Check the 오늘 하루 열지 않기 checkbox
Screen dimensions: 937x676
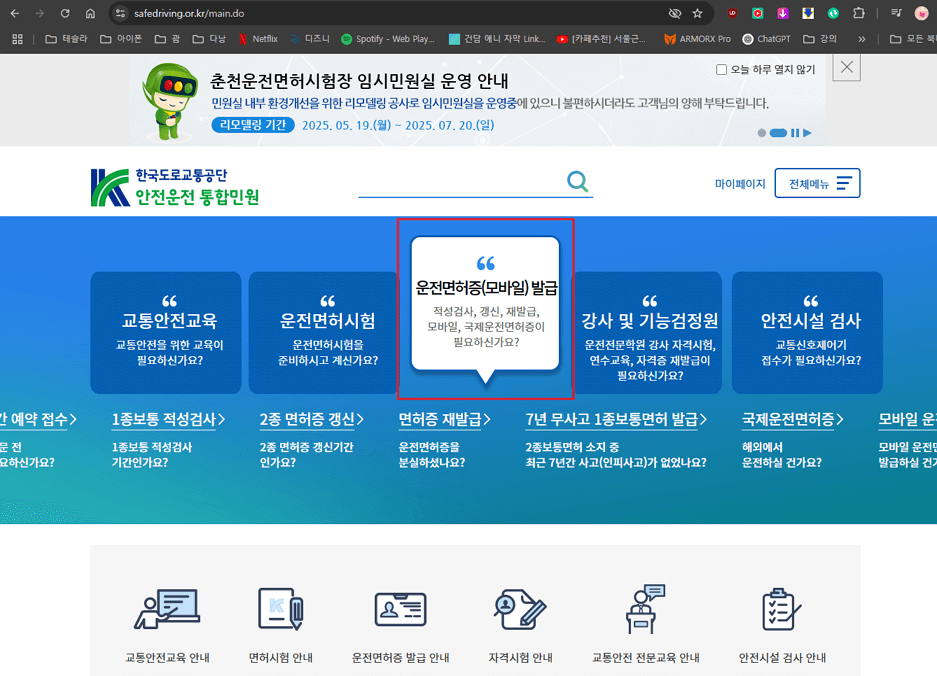pos(720,67)
